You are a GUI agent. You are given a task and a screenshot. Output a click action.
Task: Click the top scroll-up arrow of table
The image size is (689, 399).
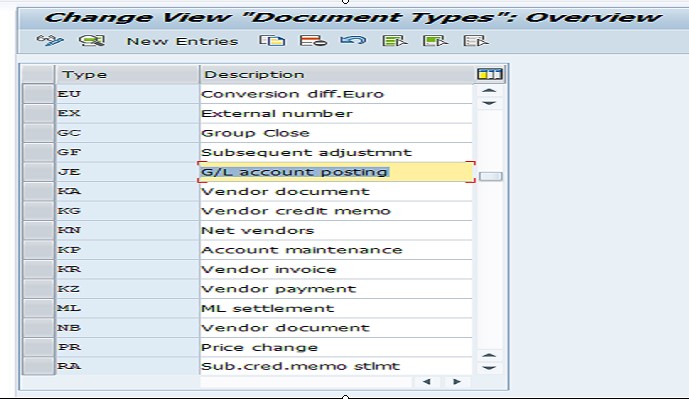tap(489, 91)
